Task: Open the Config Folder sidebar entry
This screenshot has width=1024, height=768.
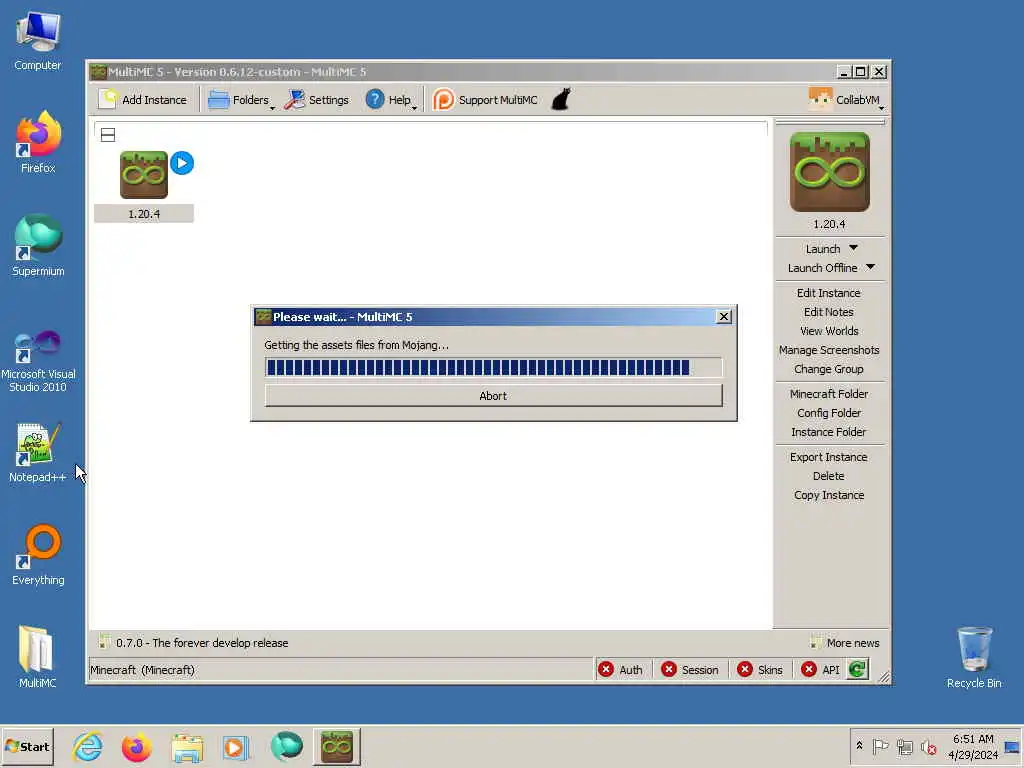Action: tap(829, 413)
